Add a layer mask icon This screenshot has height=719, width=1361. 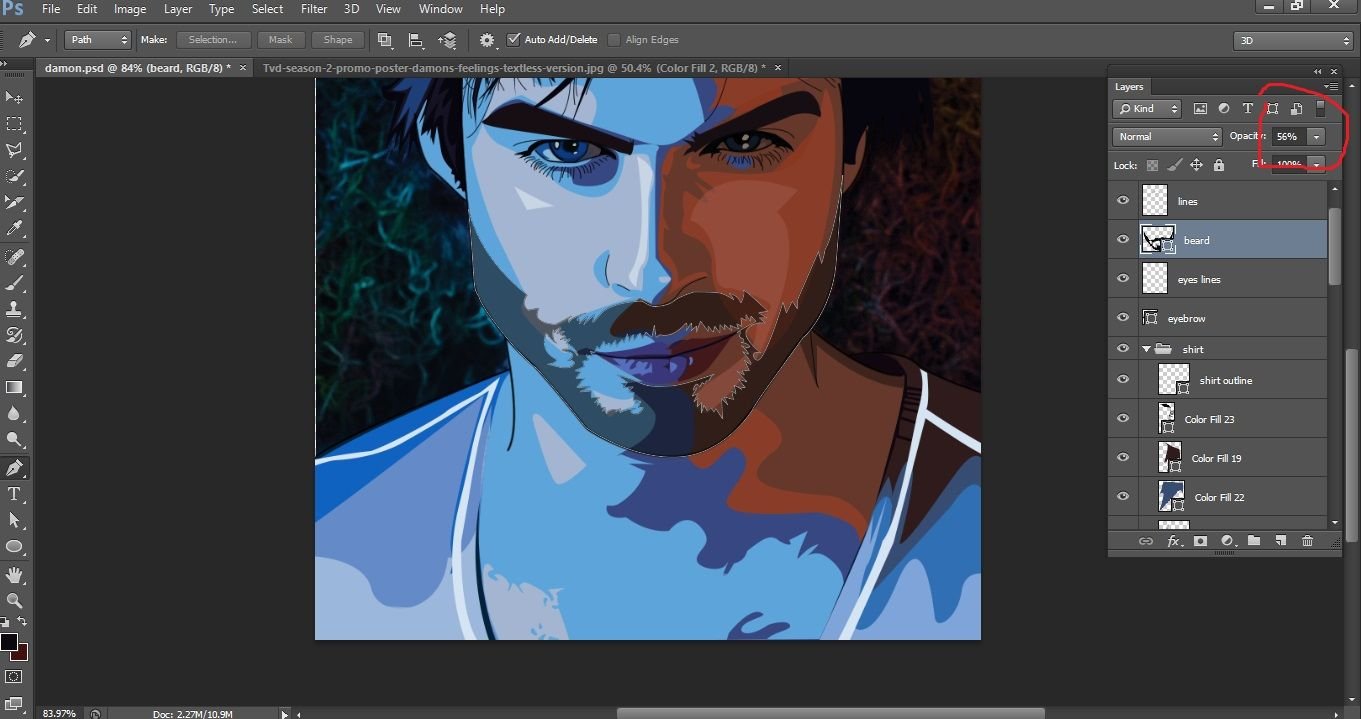pos(1200,541)
